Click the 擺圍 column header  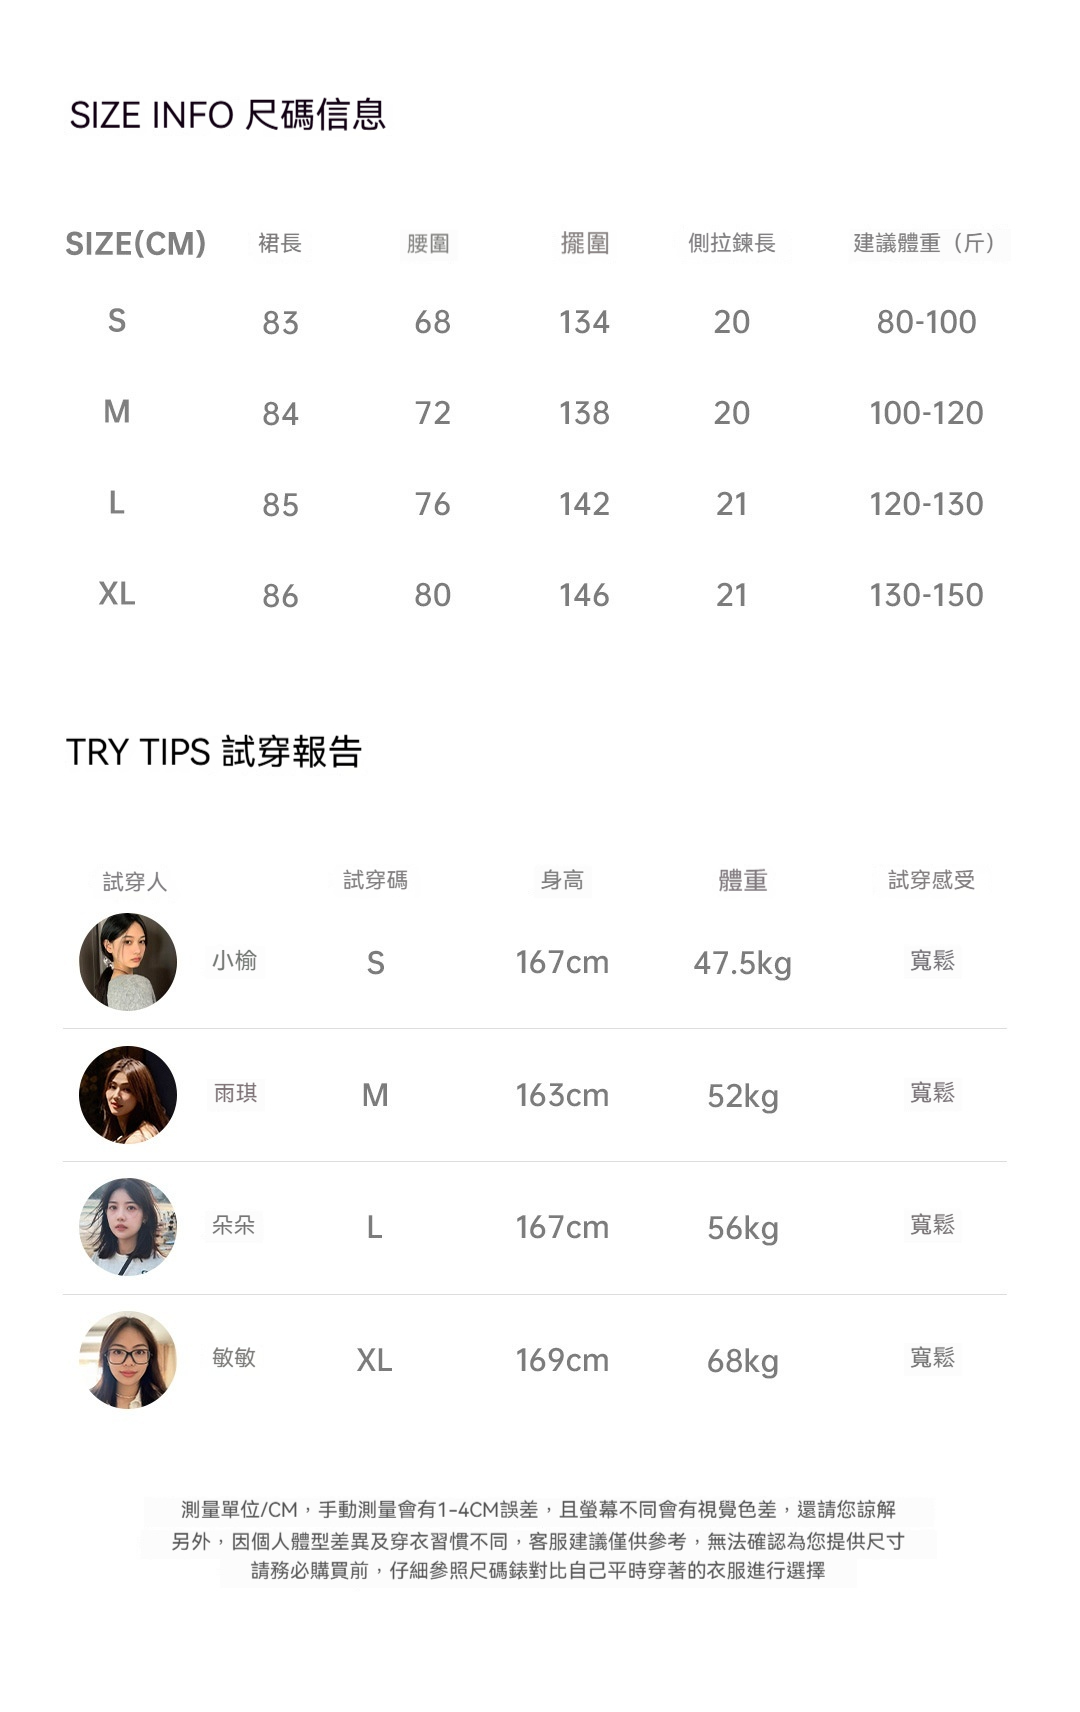point(585,243)
